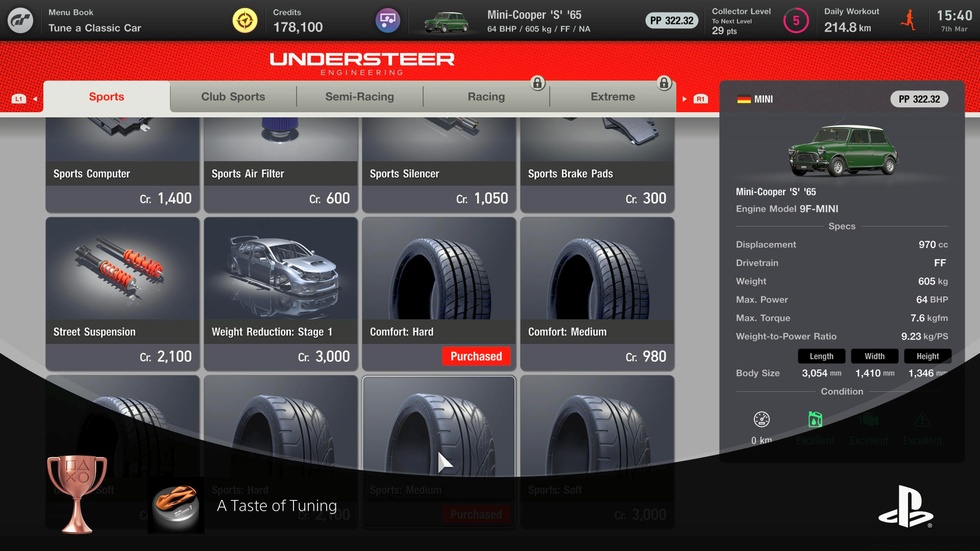Click the Max. Power 64 BHP row

pos(842,299)
